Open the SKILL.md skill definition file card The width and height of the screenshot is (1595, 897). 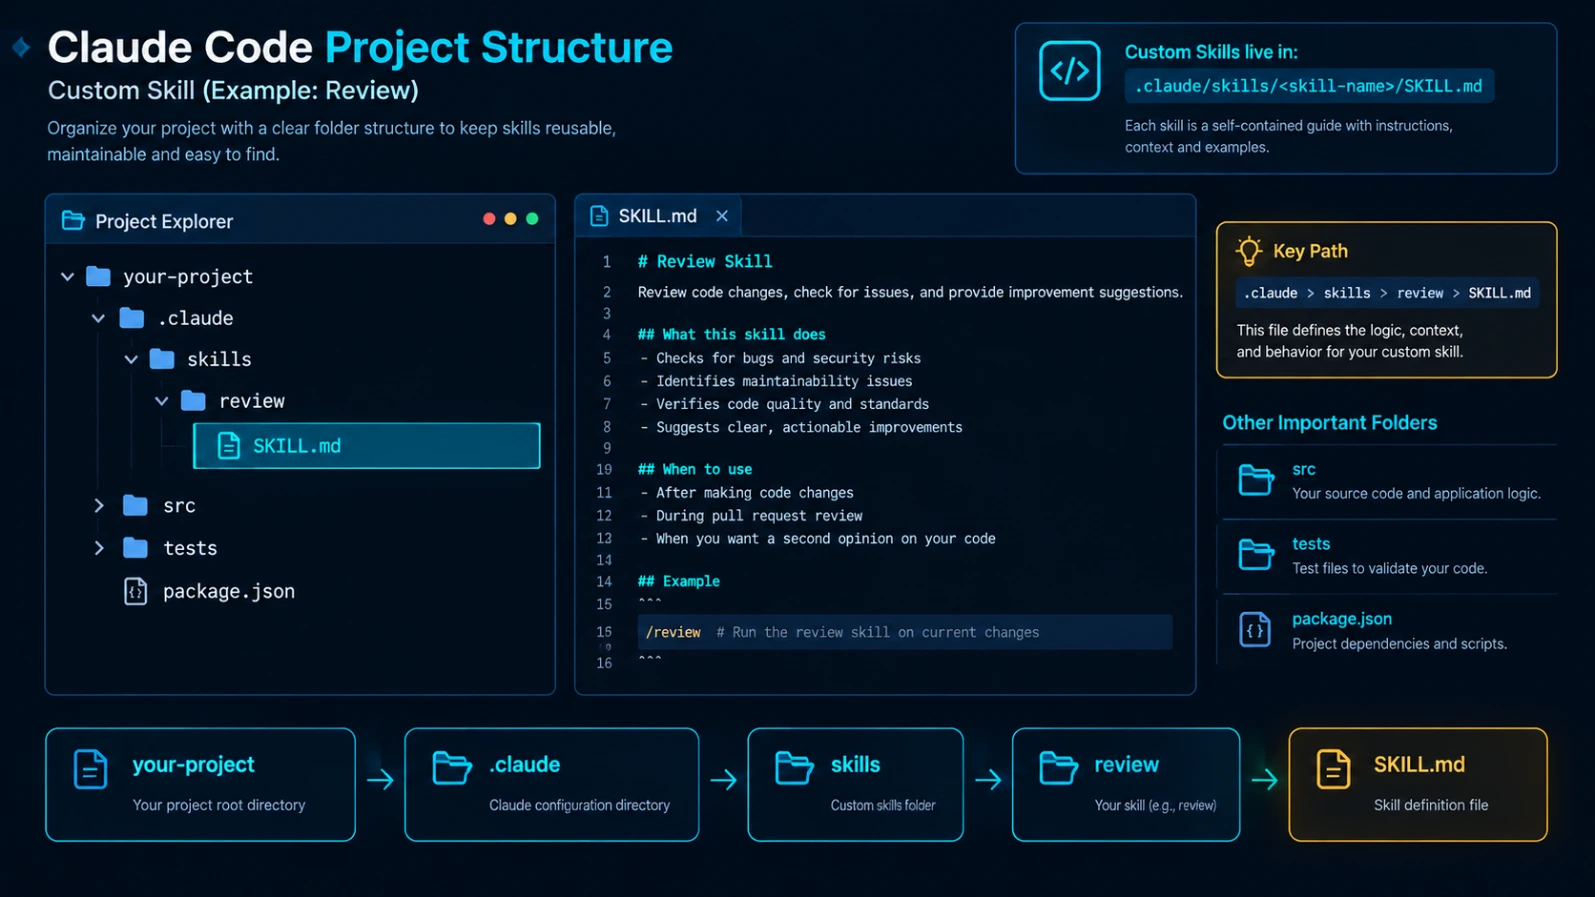click(1418, 785)
